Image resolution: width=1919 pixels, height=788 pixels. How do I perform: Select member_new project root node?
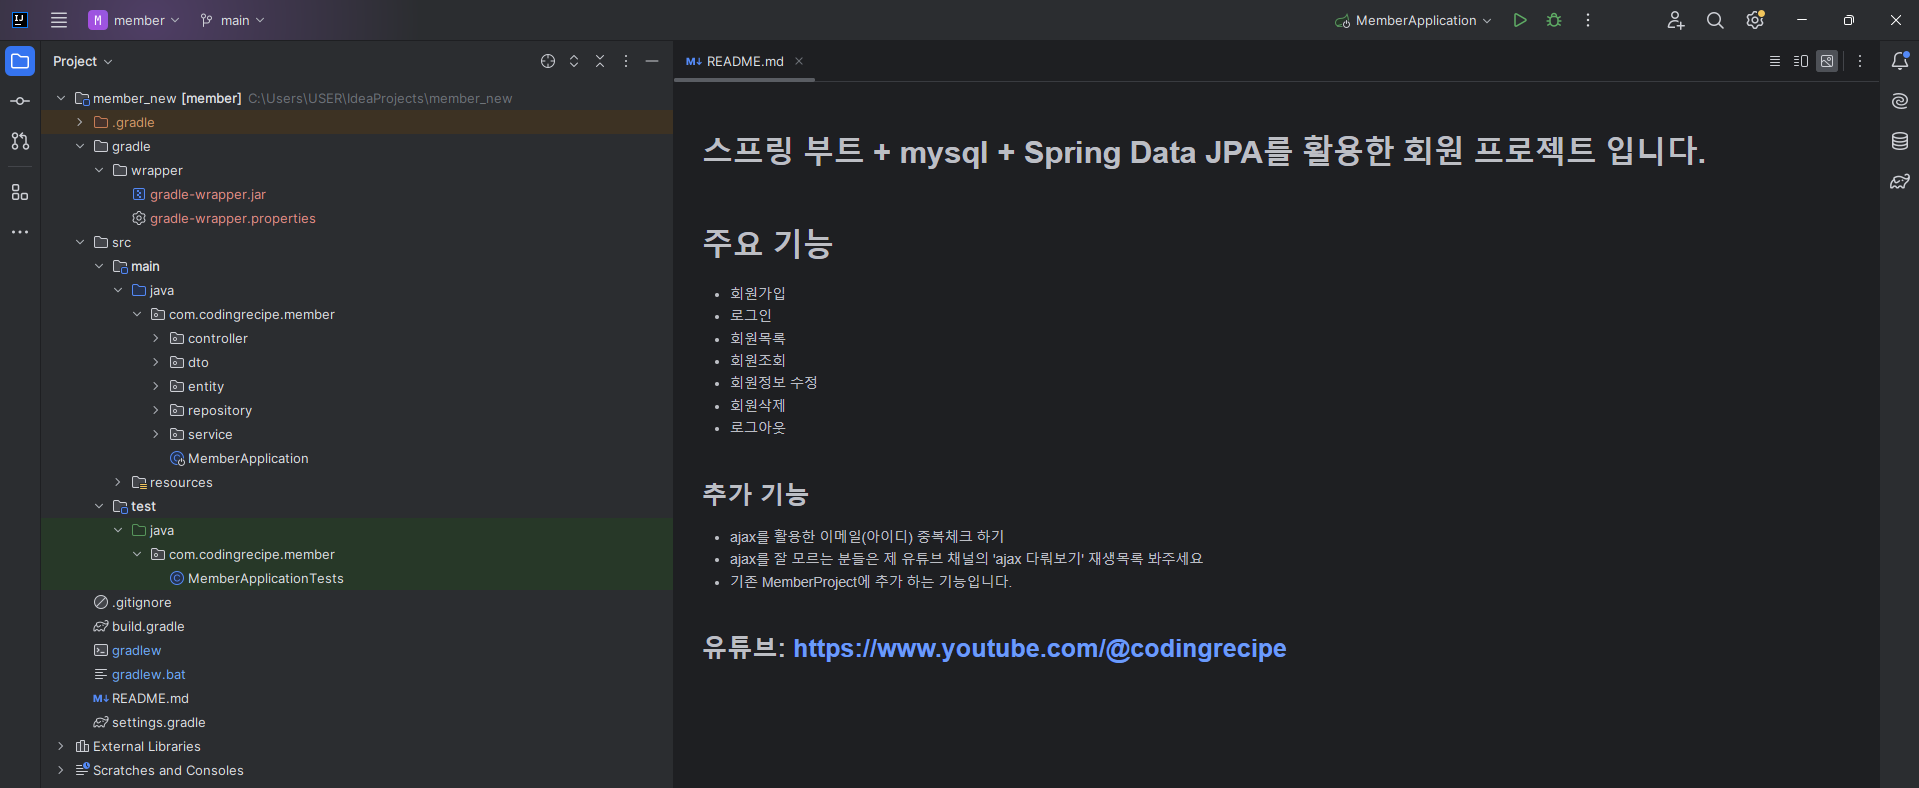(x=166, y=98)
